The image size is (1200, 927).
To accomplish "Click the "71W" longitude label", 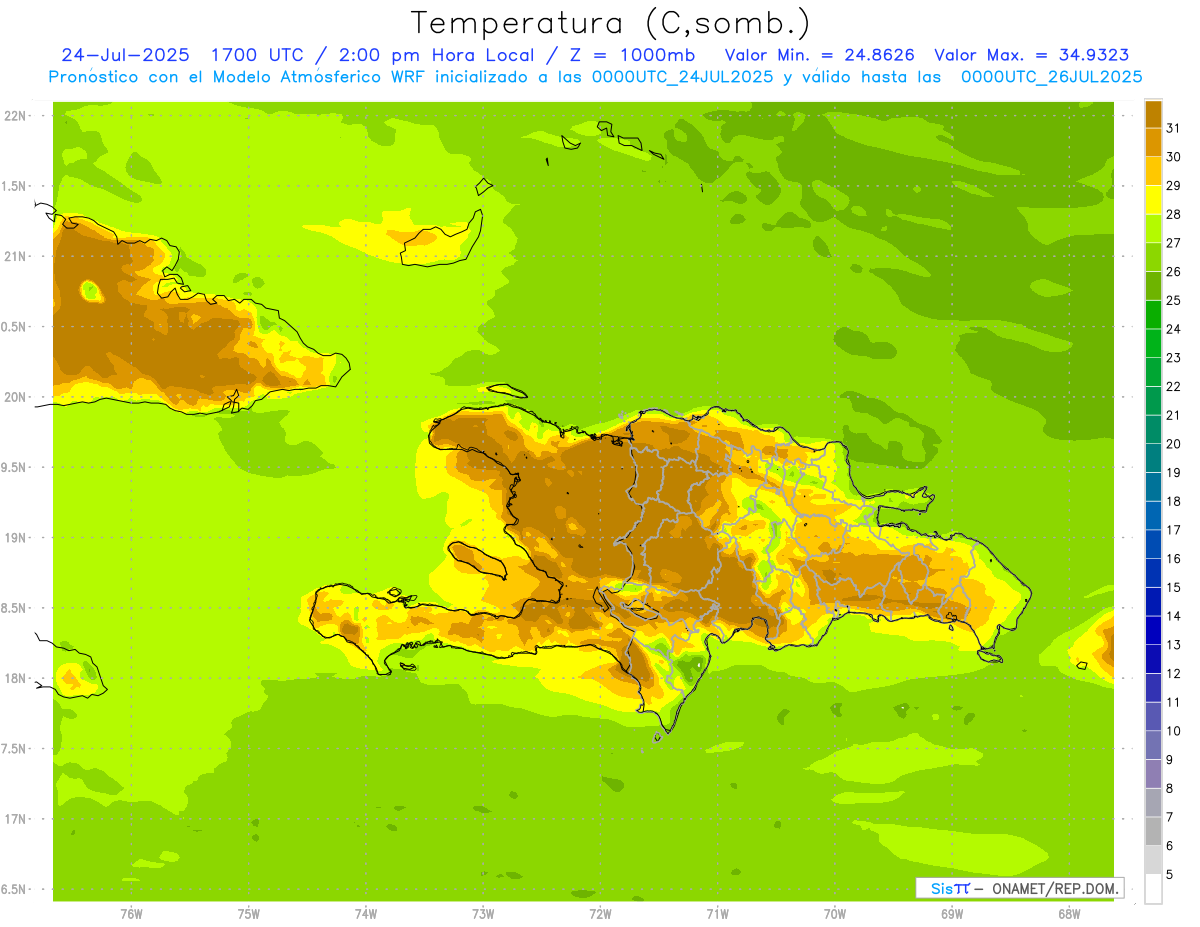I will point(717,914).
